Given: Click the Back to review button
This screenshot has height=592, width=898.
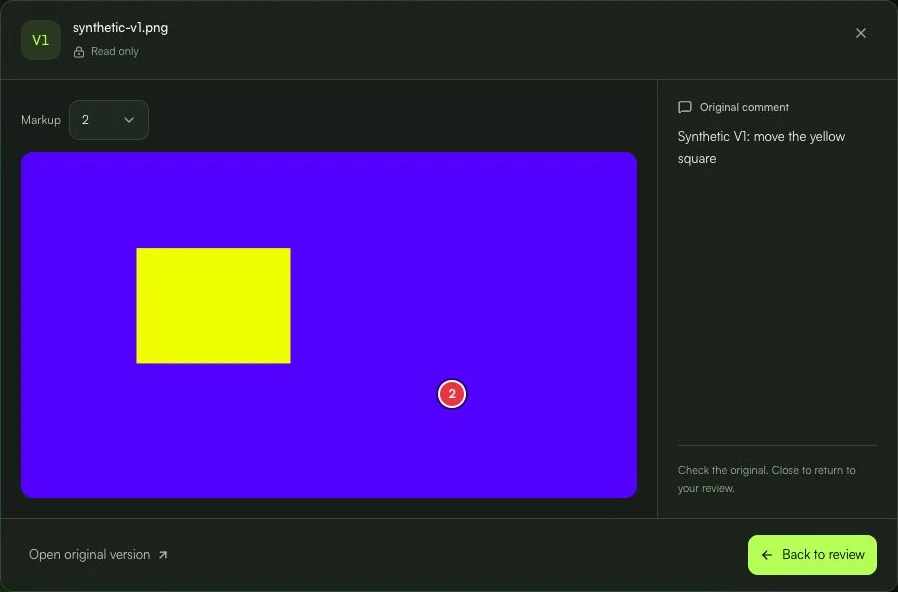Looking at the screenshot, I should click(x=812, y=554).
